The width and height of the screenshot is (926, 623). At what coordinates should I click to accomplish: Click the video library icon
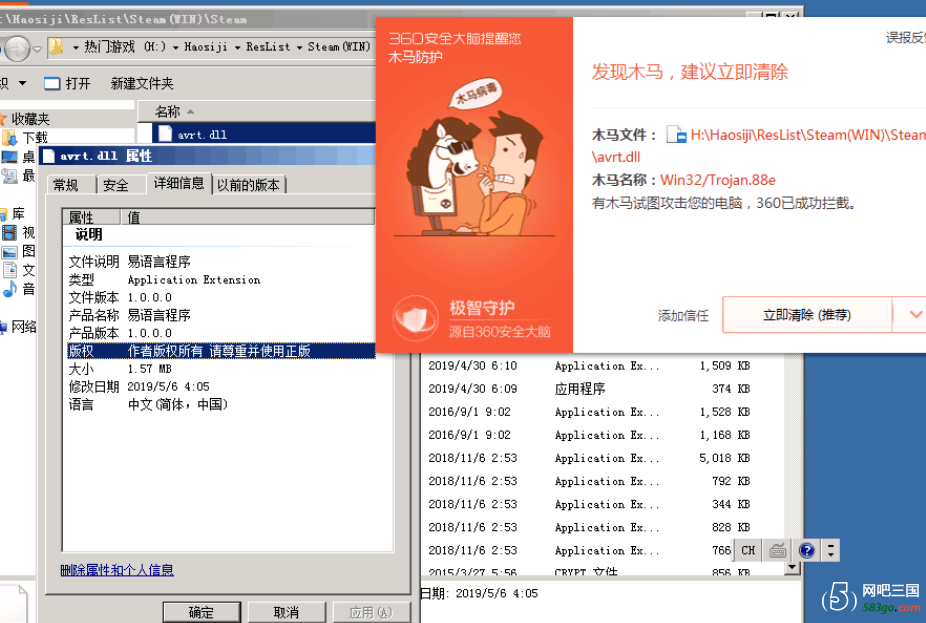[x=9, y=232]
